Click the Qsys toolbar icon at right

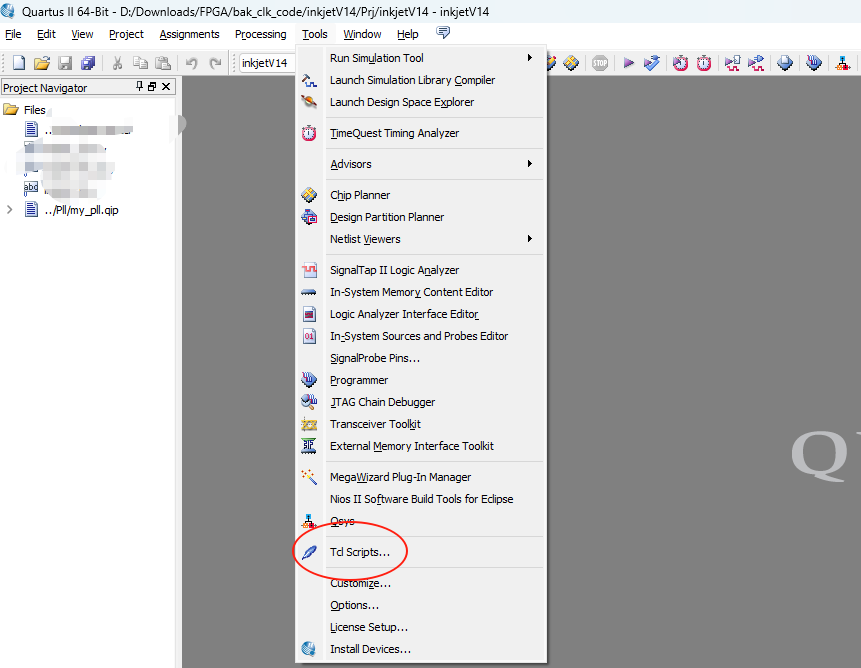click(x=842, y=63)
